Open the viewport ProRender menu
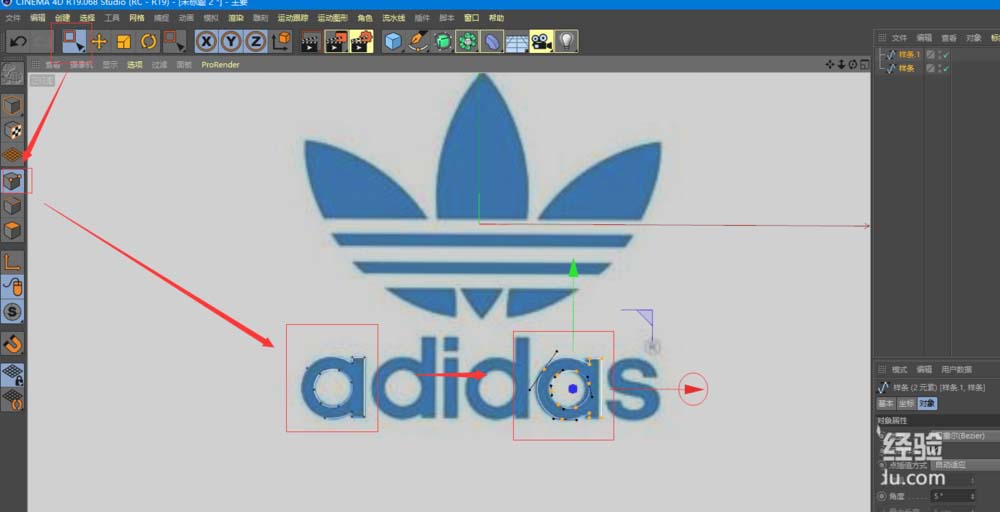 click(x=220, y=64)
